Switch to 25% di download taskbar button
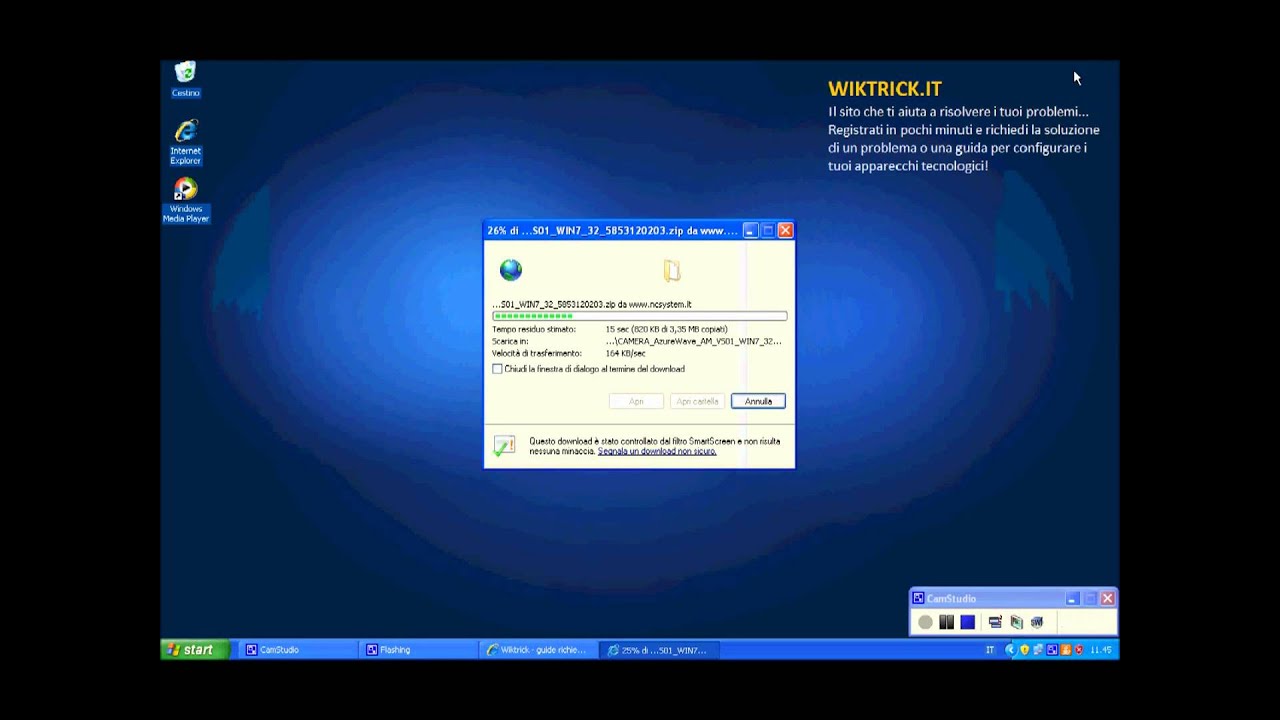The width and height of the screenshot is (1280, 720). (660, 650)
